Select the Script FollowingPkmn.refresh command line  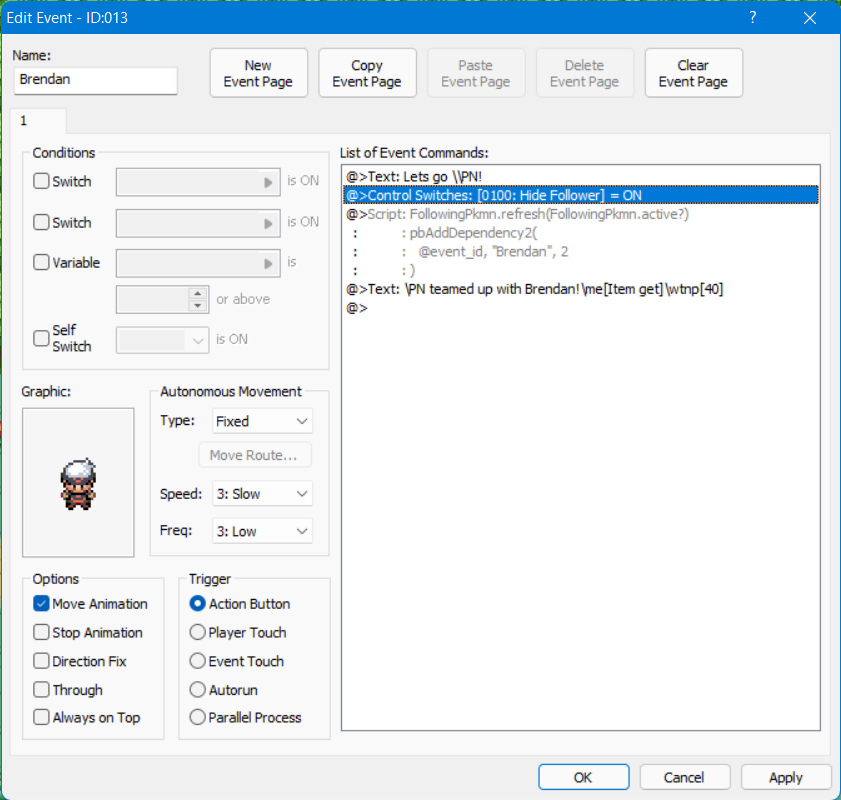click(520, 214)
